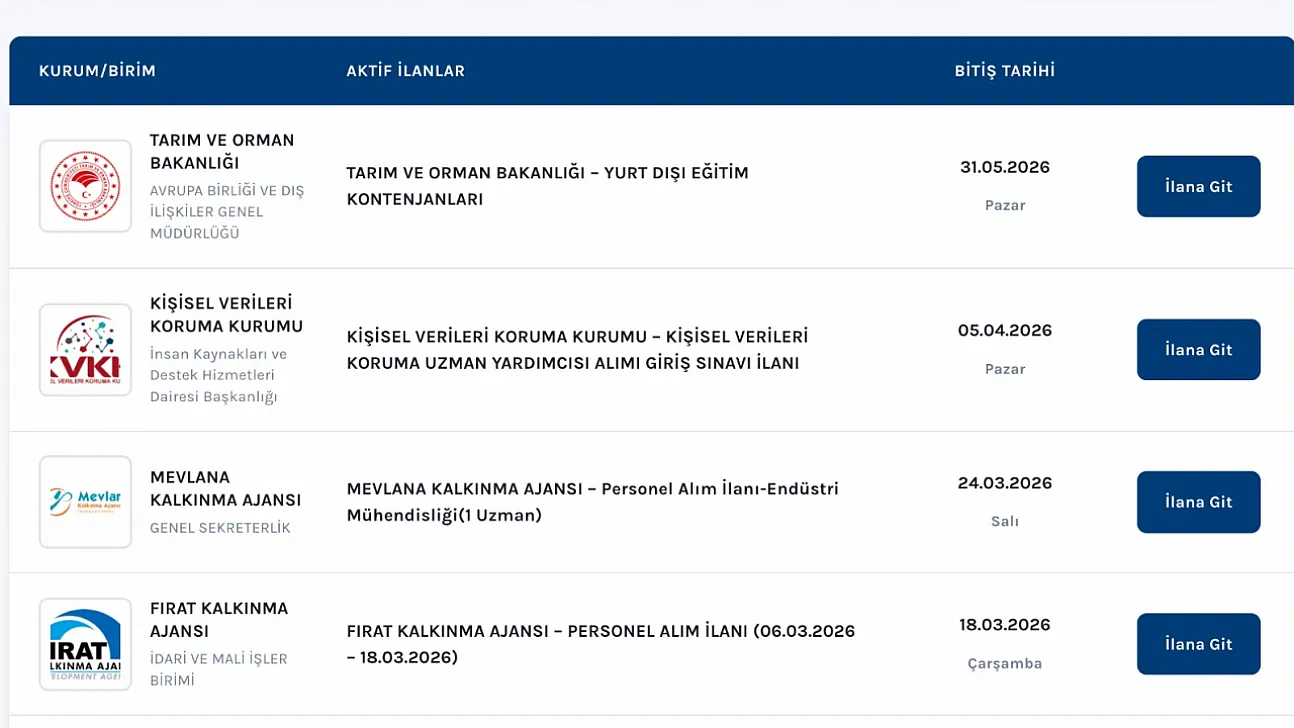This screenshot has height=728, width=1294.
Task: Open the Yurt Dışı Eğitim Kontenjanları announcement
Action: [548, 185]
